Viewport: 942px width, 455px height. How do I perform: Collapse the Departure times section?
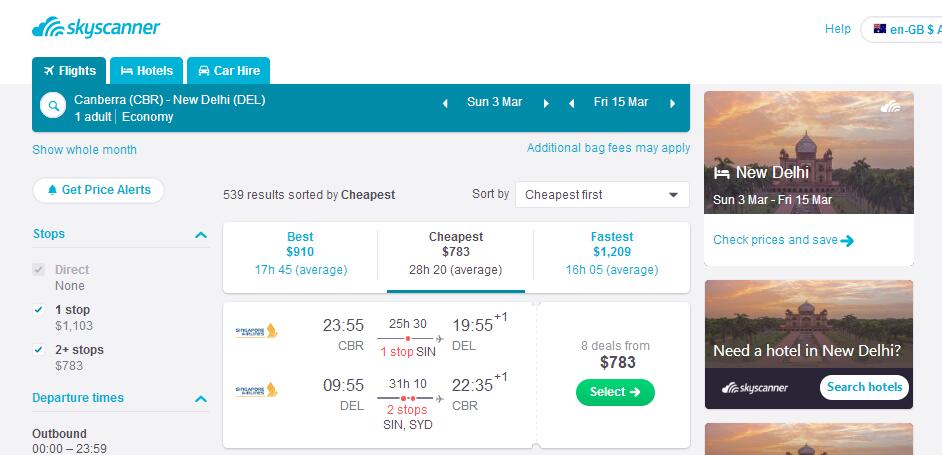coord(201,399)
